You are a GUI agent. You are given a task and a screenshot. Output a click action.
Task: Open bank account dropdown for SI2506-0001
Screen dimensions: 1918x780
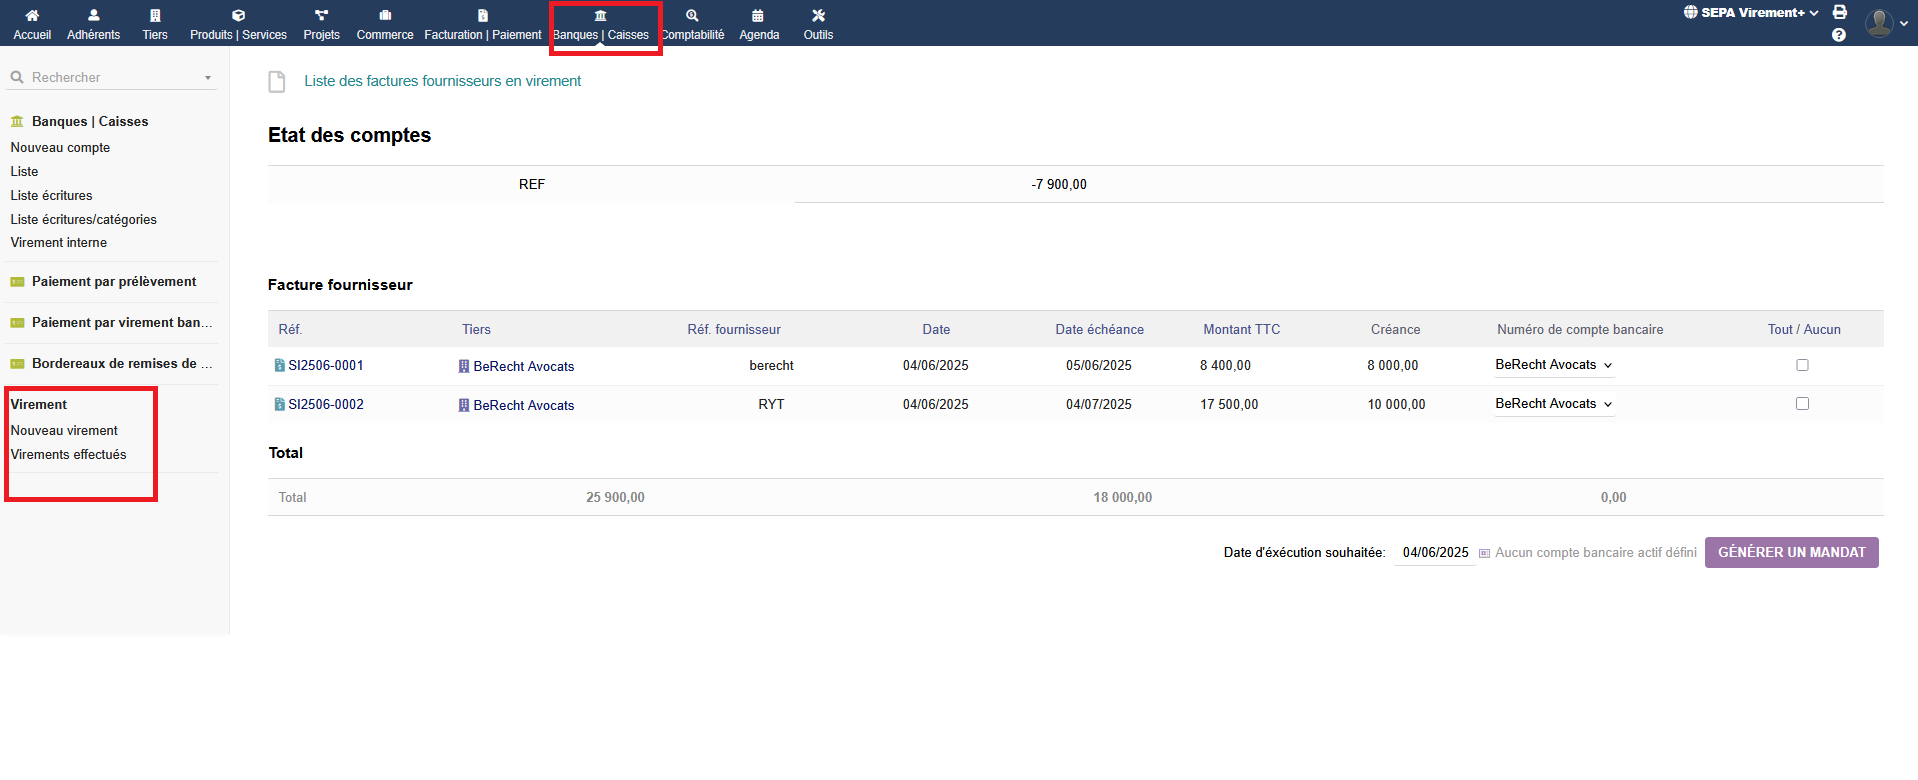pyautogui.click(x=1554, y=365)
